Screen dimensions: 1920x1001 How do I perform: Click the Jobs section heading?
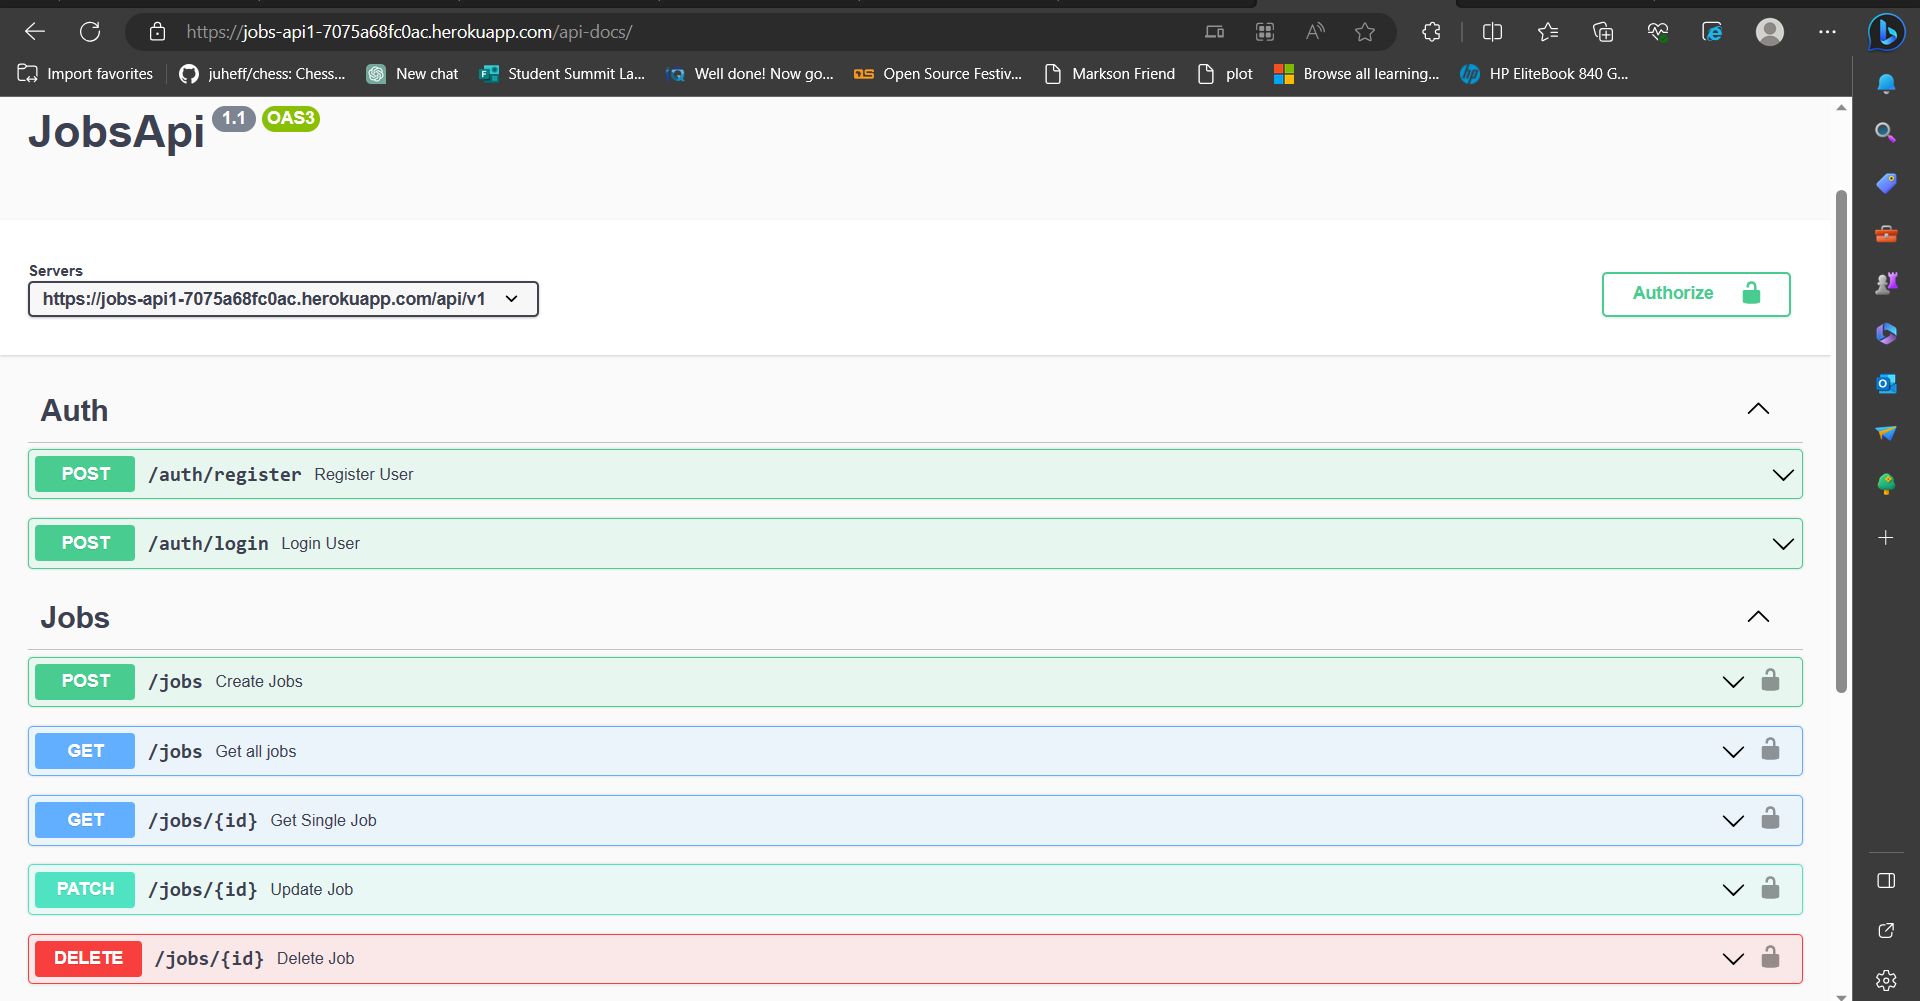coord(75,618)
